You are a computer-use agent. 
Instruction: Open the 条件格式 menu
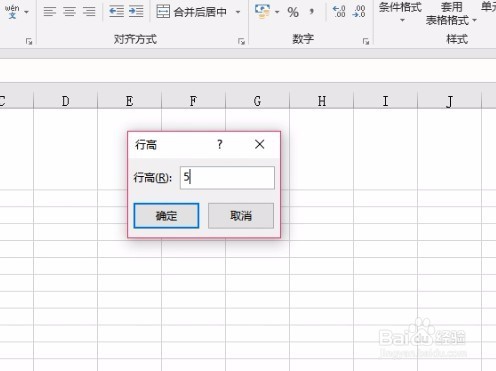tap(401, 13)
